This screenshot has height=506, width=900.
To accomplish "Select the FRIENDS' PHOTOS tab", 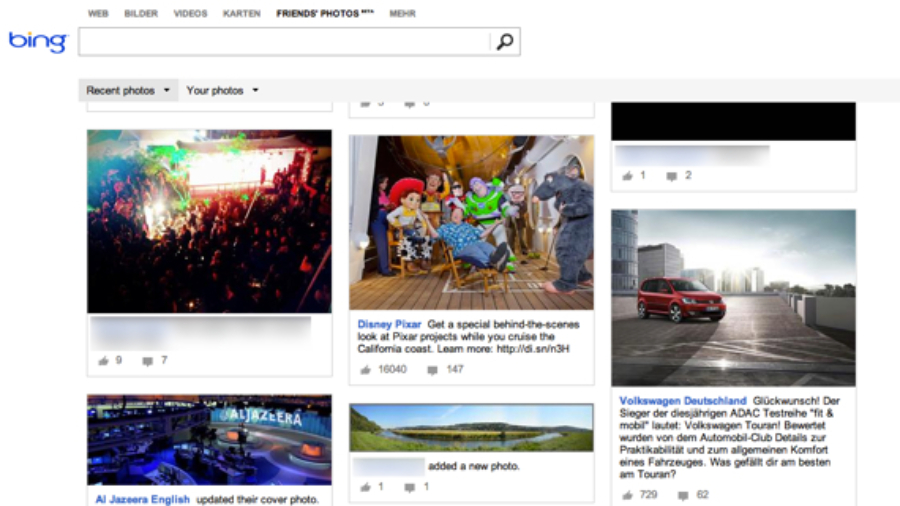I will pyautogui.click(x=325, y=13).
